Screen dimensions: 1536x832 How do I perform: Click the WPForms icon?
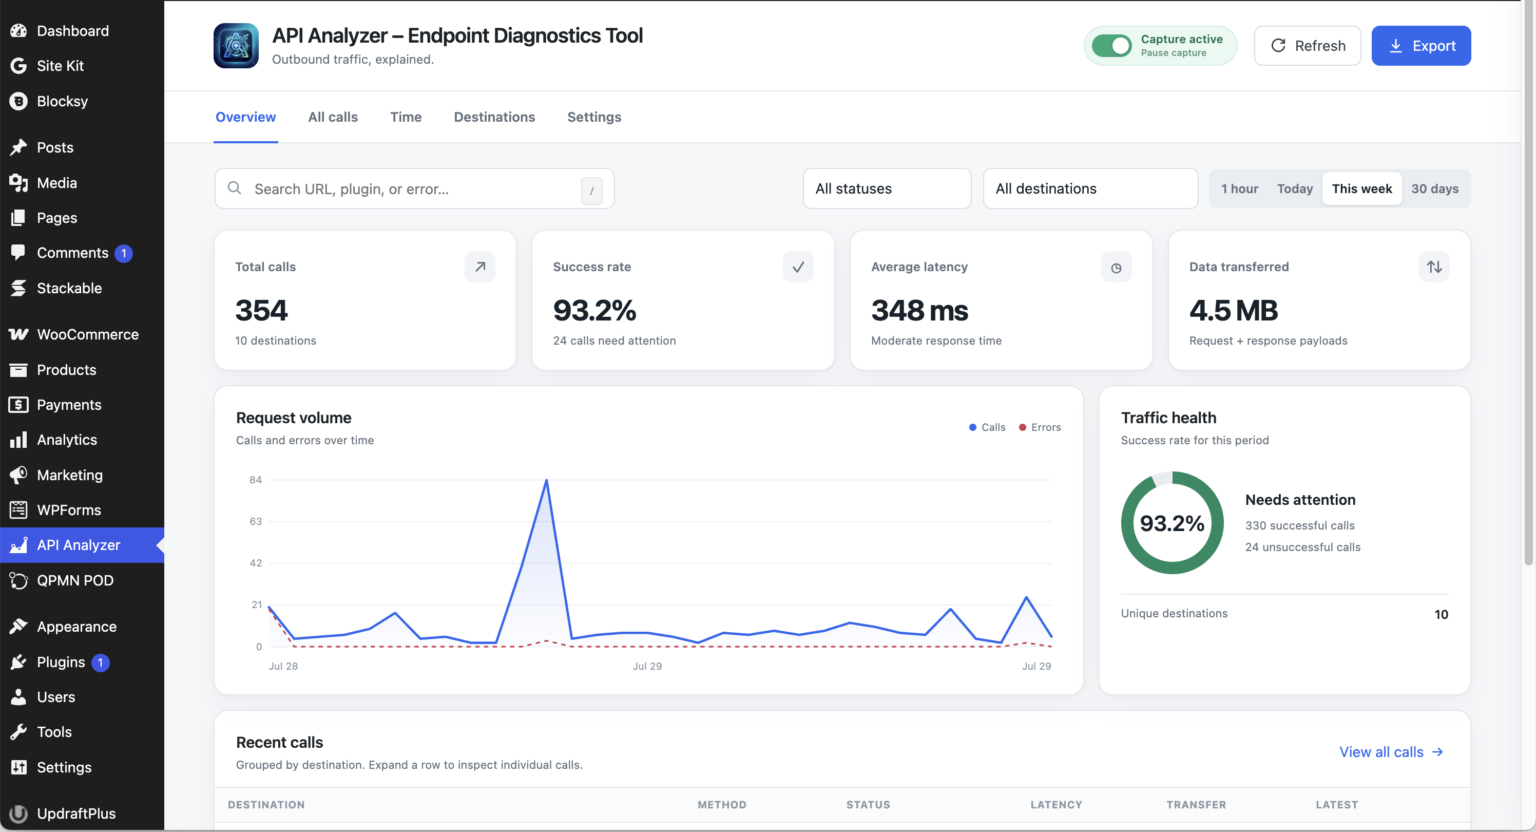(18, 510)
